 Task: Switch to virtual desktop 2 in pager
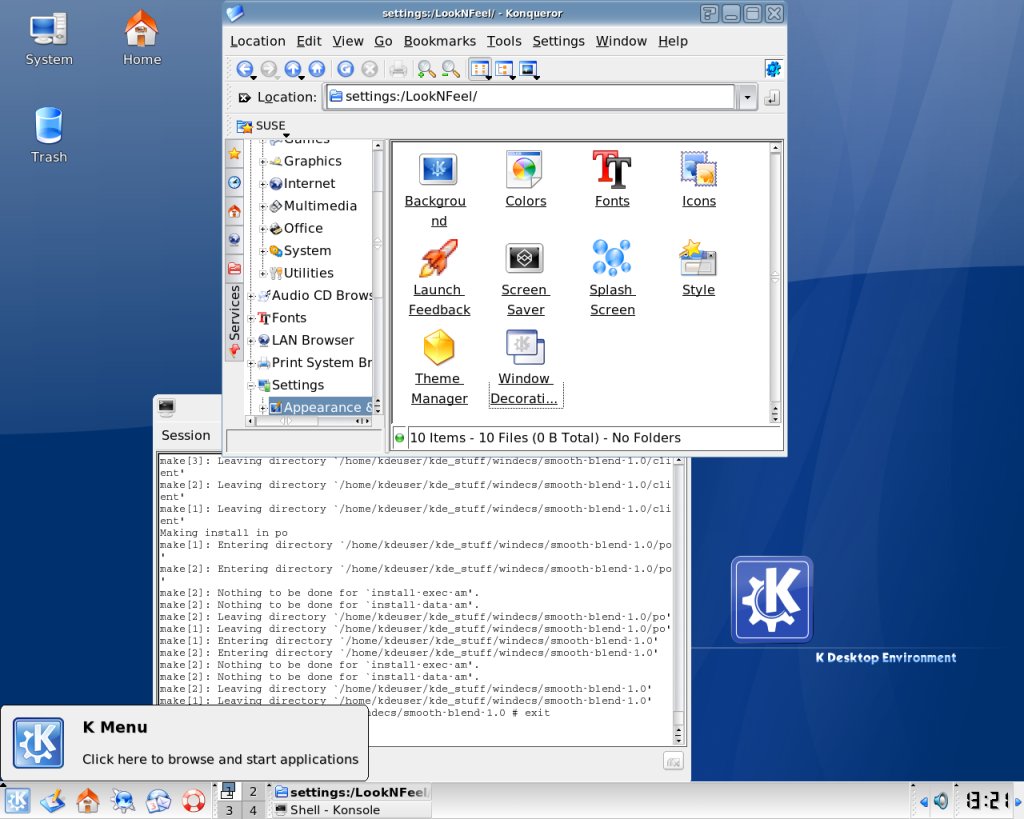pos(253,792)
